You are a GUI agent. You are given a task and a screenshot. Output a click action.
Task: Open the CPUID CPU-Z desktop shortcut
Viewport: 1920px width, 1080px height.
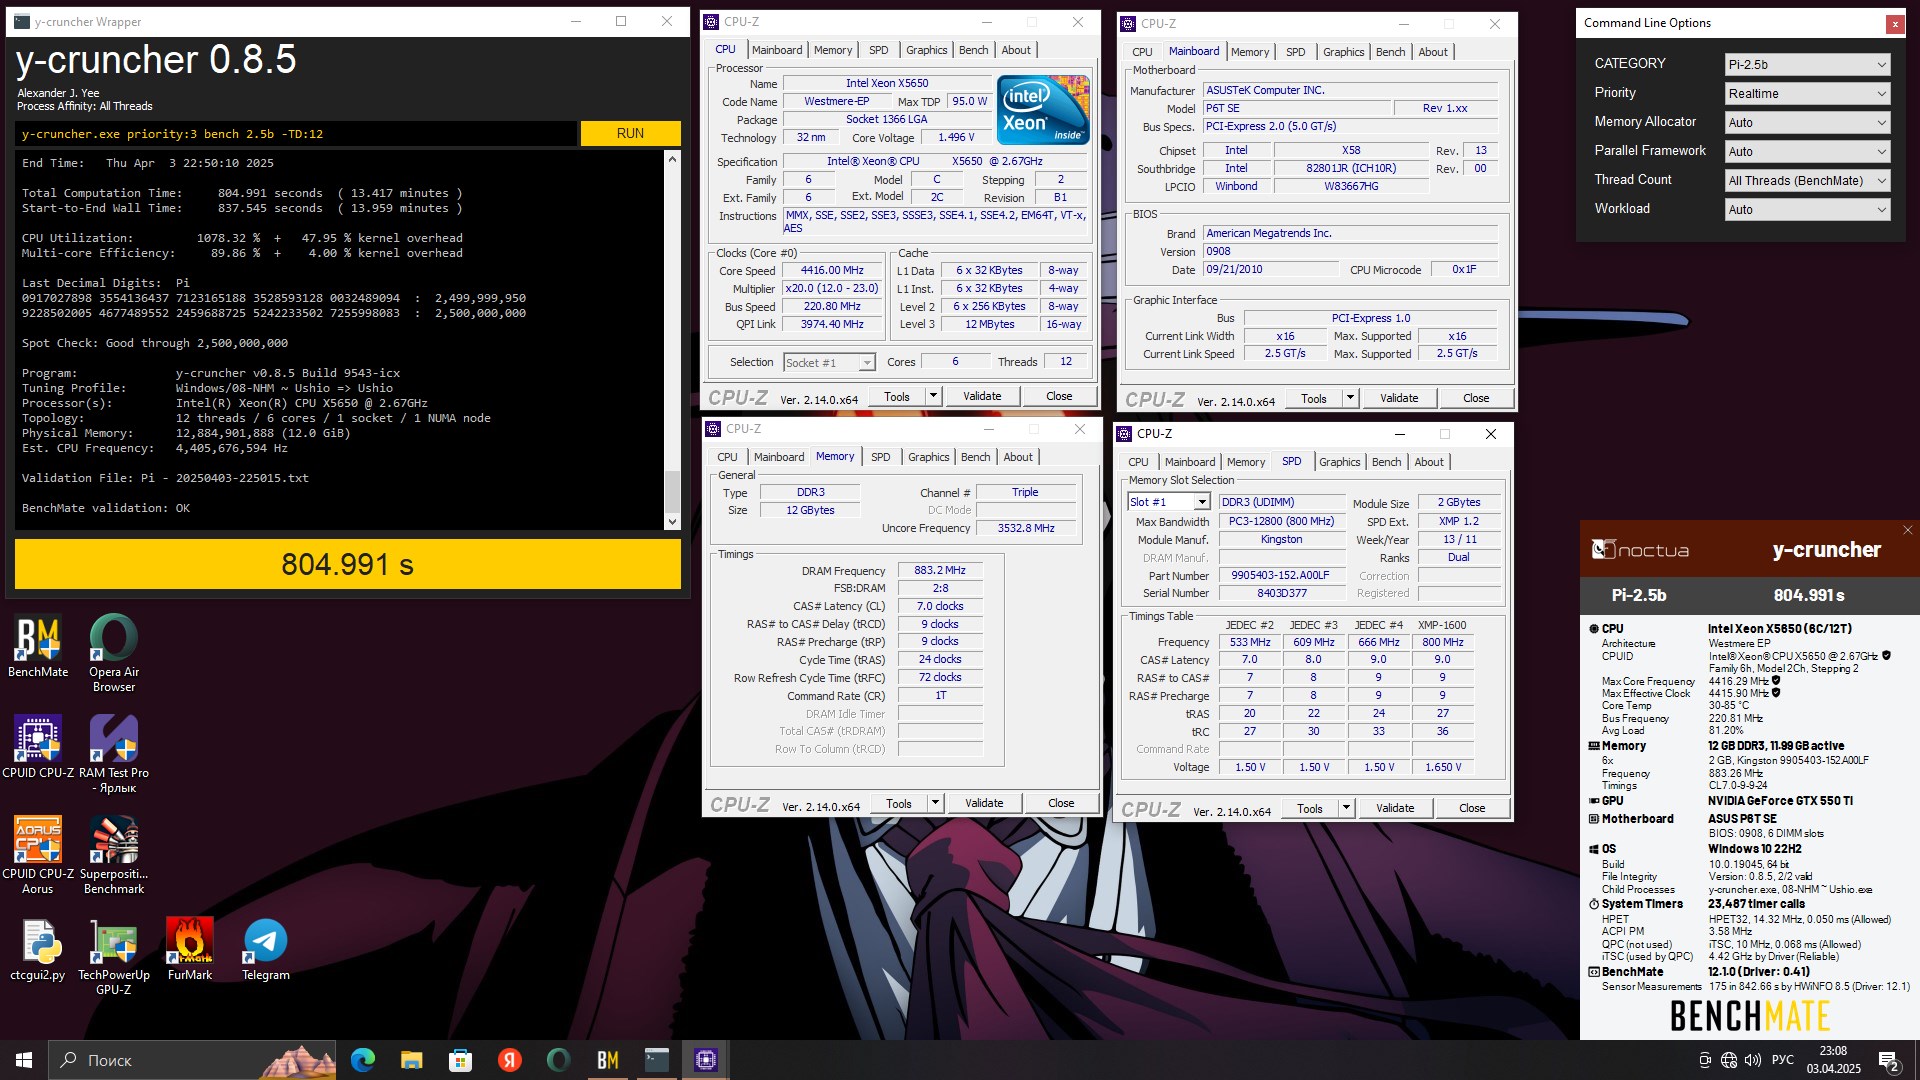click(x=38, y=747)
